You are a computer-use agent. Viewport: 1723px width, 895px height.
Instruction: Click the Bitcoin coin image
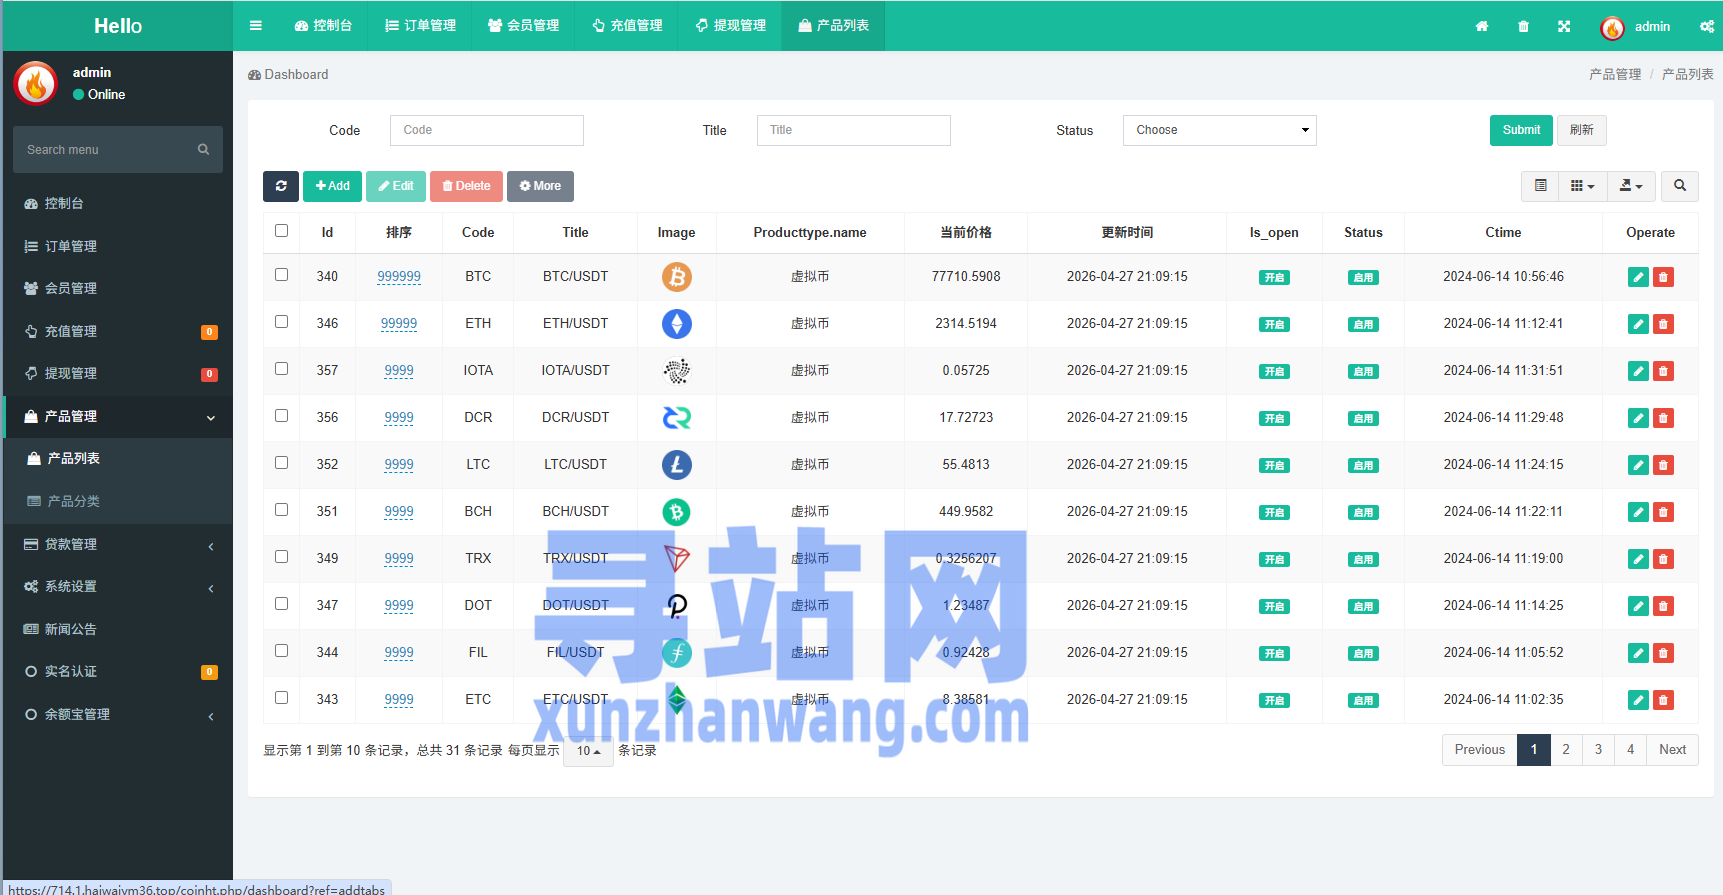(x=677, y=277)
